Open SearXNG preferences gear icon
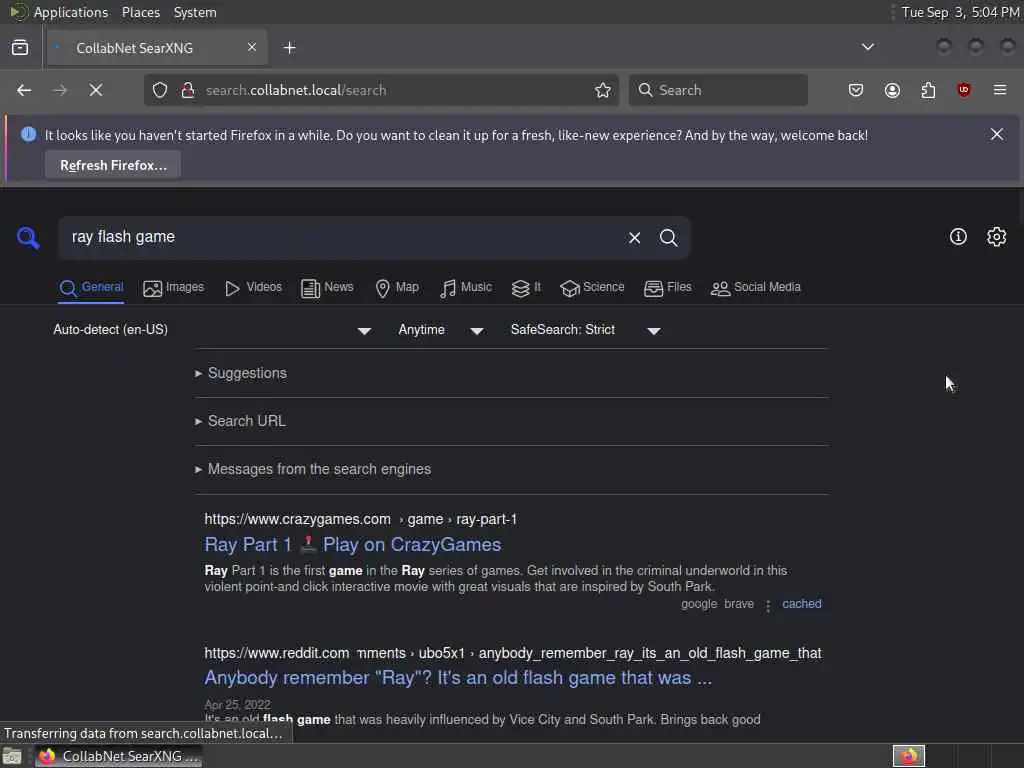 (996, 236)
